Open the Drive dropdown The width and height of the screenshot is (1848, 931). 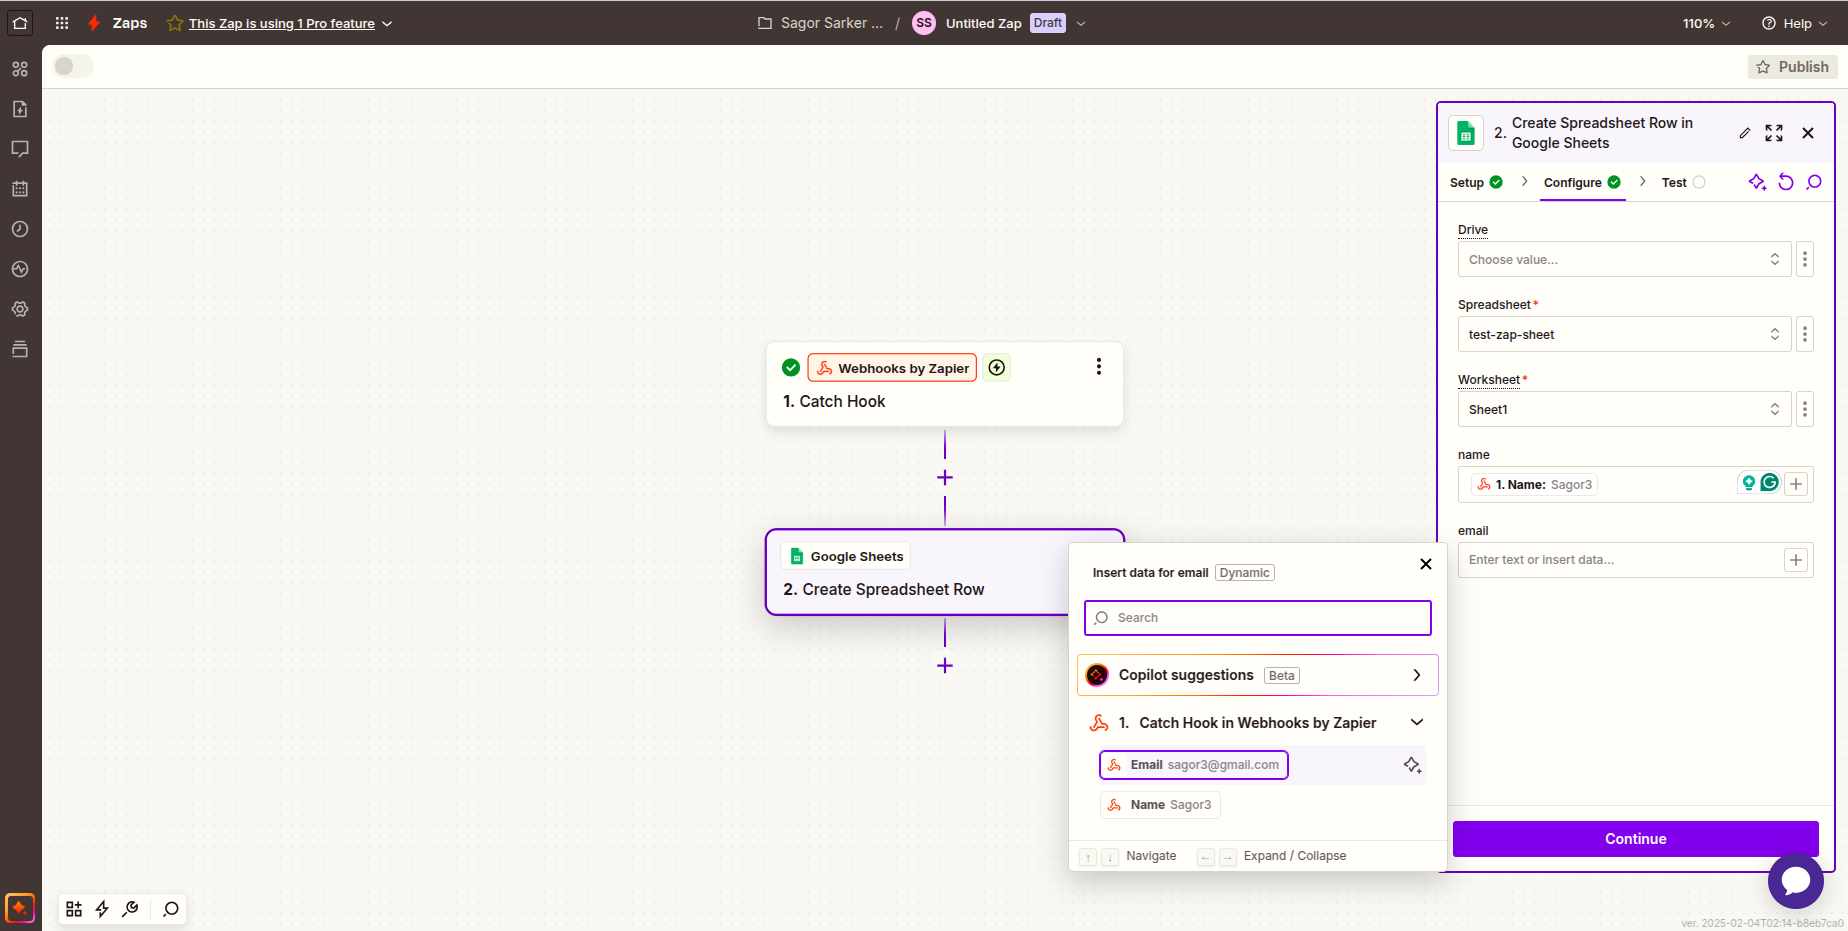click(1624, 259)
